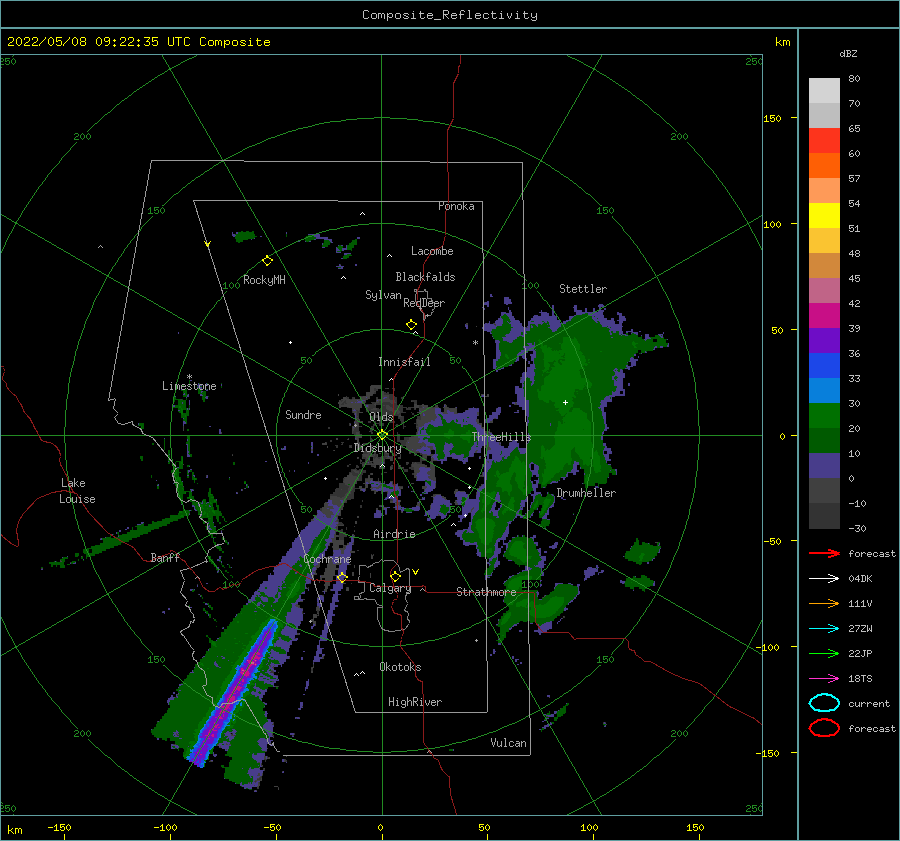This screenshot has width=900, height=841.
Task: Click the Sundre city label
Action: coord(303,414)
